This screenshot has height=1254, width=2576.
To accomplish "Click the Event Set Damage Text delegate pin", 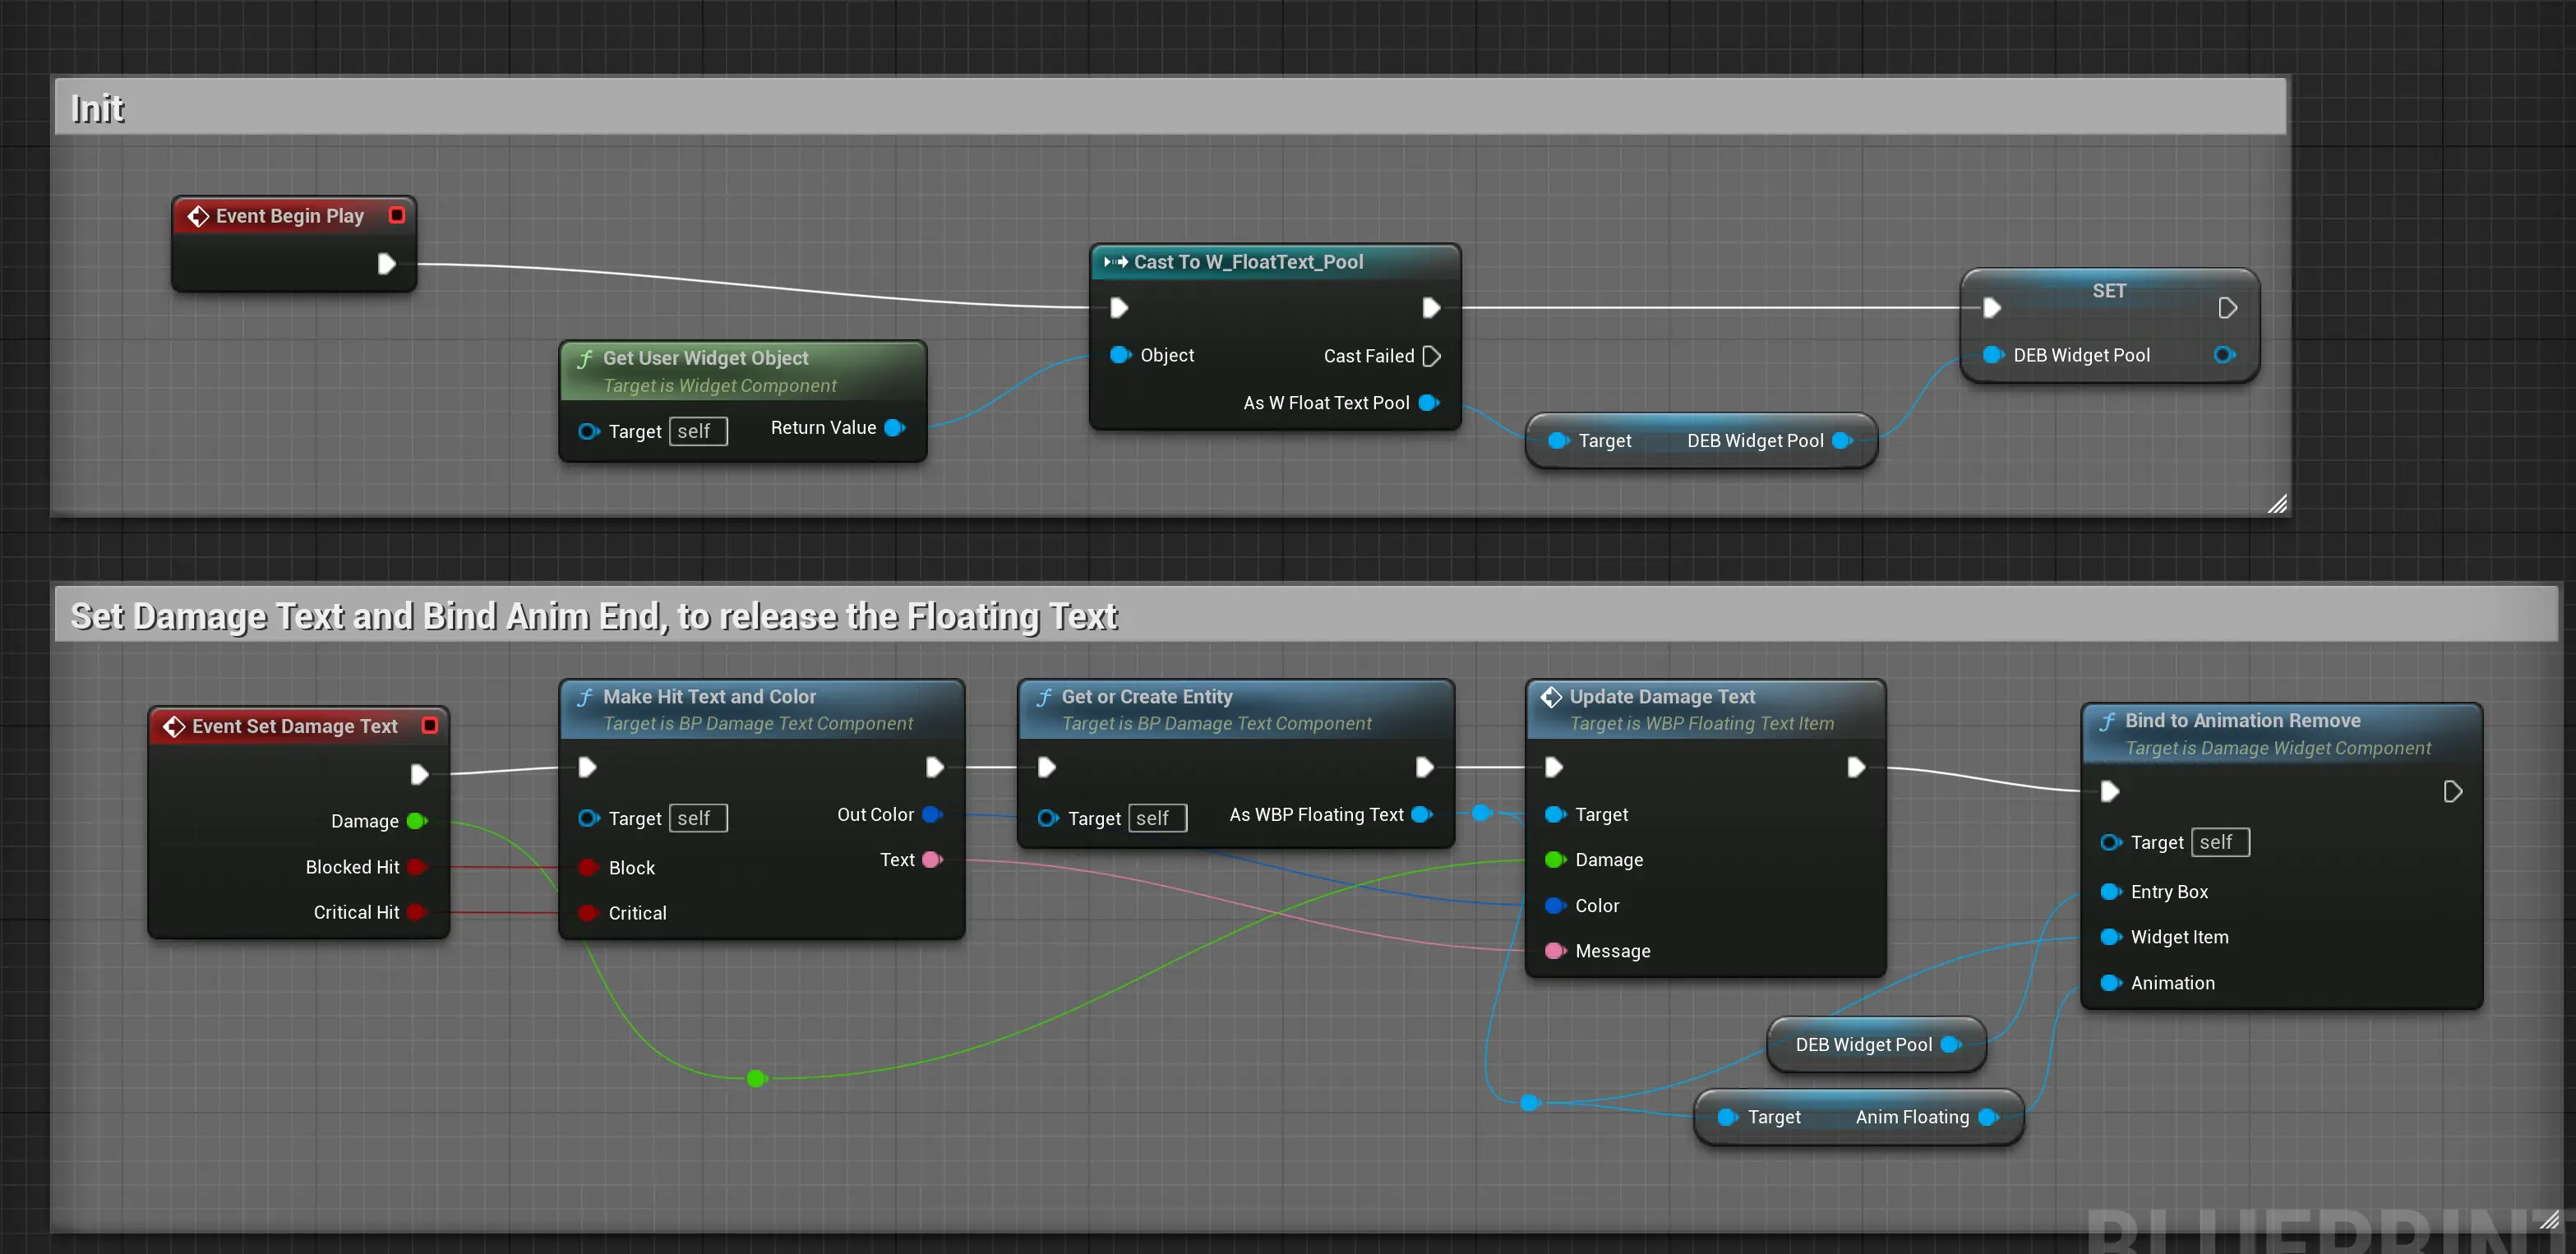I will coord(430,725).
